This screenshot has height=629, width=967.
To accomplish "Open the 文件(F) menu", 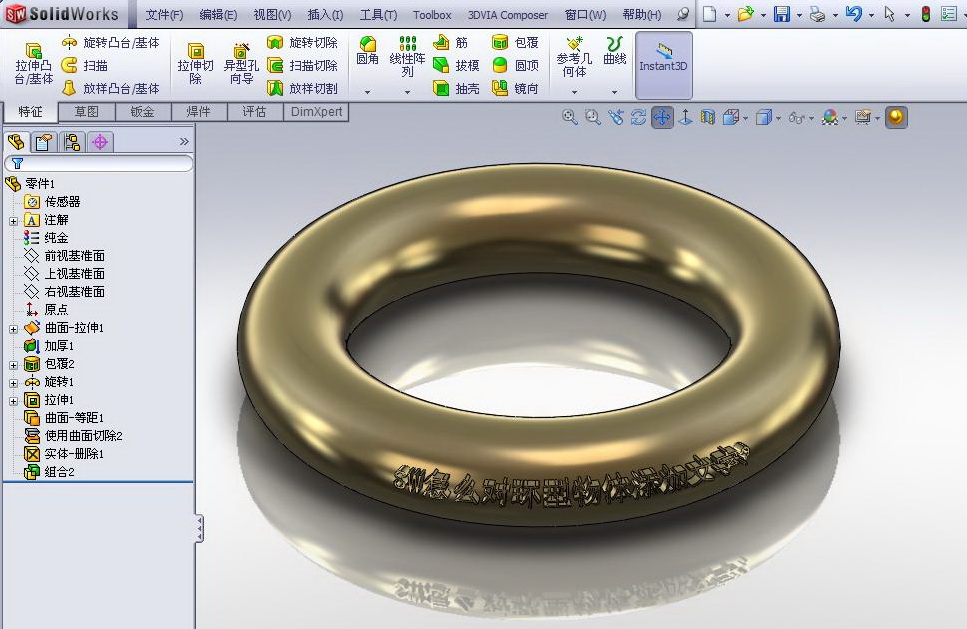I will pyautogui.click(x=164, y=14).
